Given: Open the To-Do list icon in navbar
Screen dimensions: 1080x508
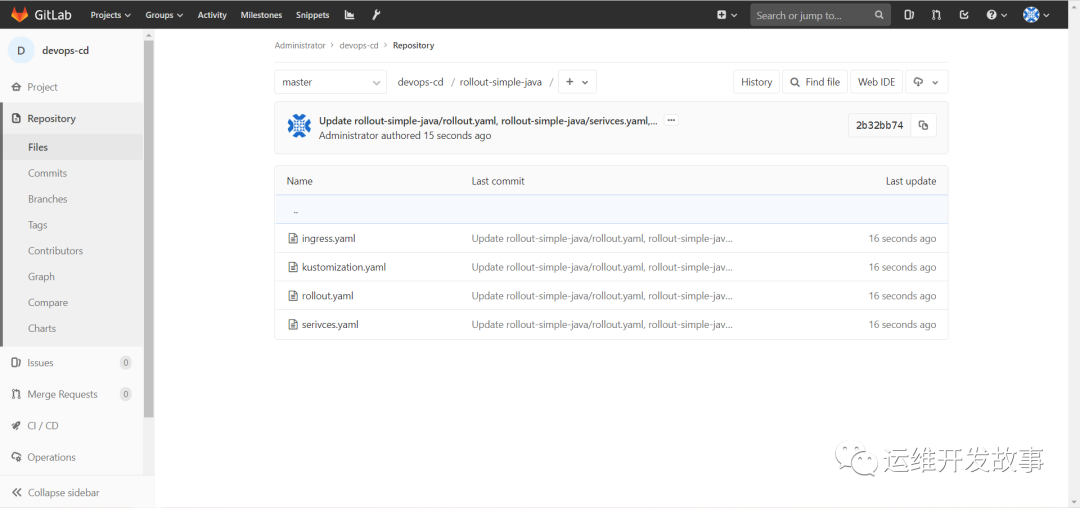Looking at the screenshot, I should pyautogui.click(x=964, y=14).
